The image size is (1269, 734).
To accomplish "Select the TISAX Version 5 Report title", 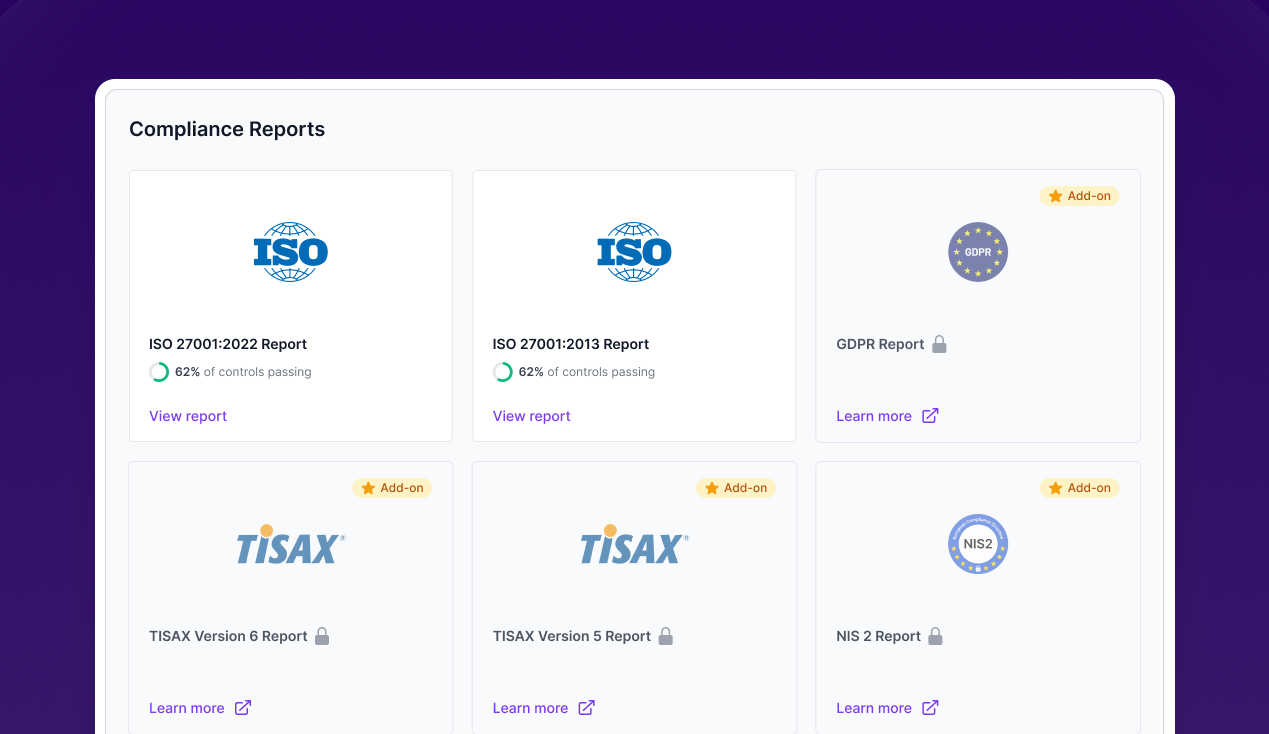I will 572,636.
